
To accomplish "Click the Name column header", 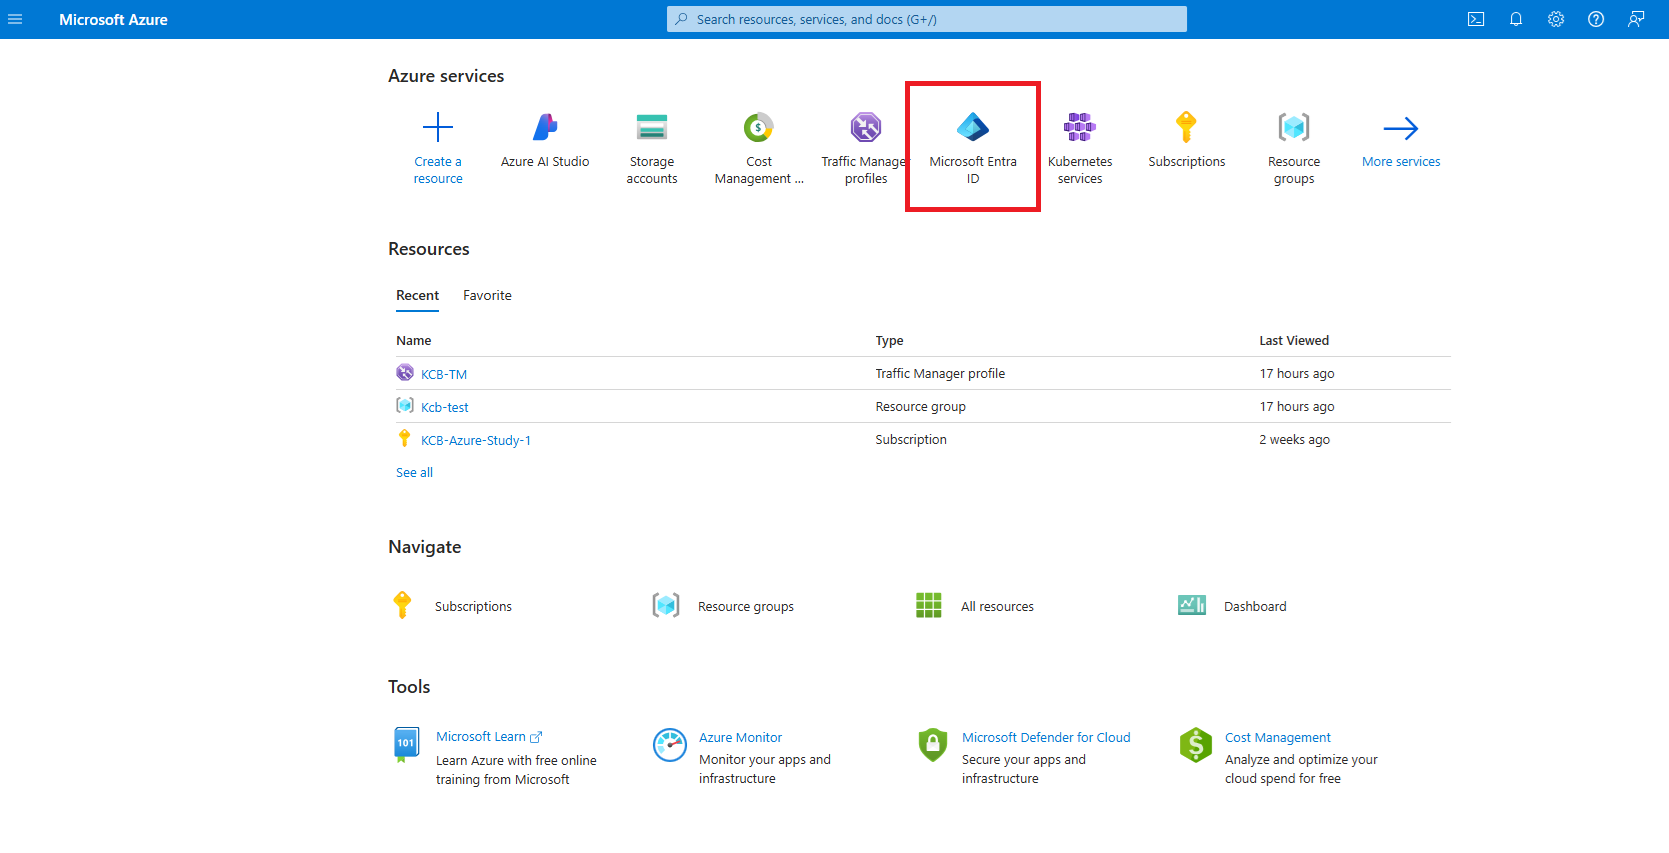I will pos(414,341).
